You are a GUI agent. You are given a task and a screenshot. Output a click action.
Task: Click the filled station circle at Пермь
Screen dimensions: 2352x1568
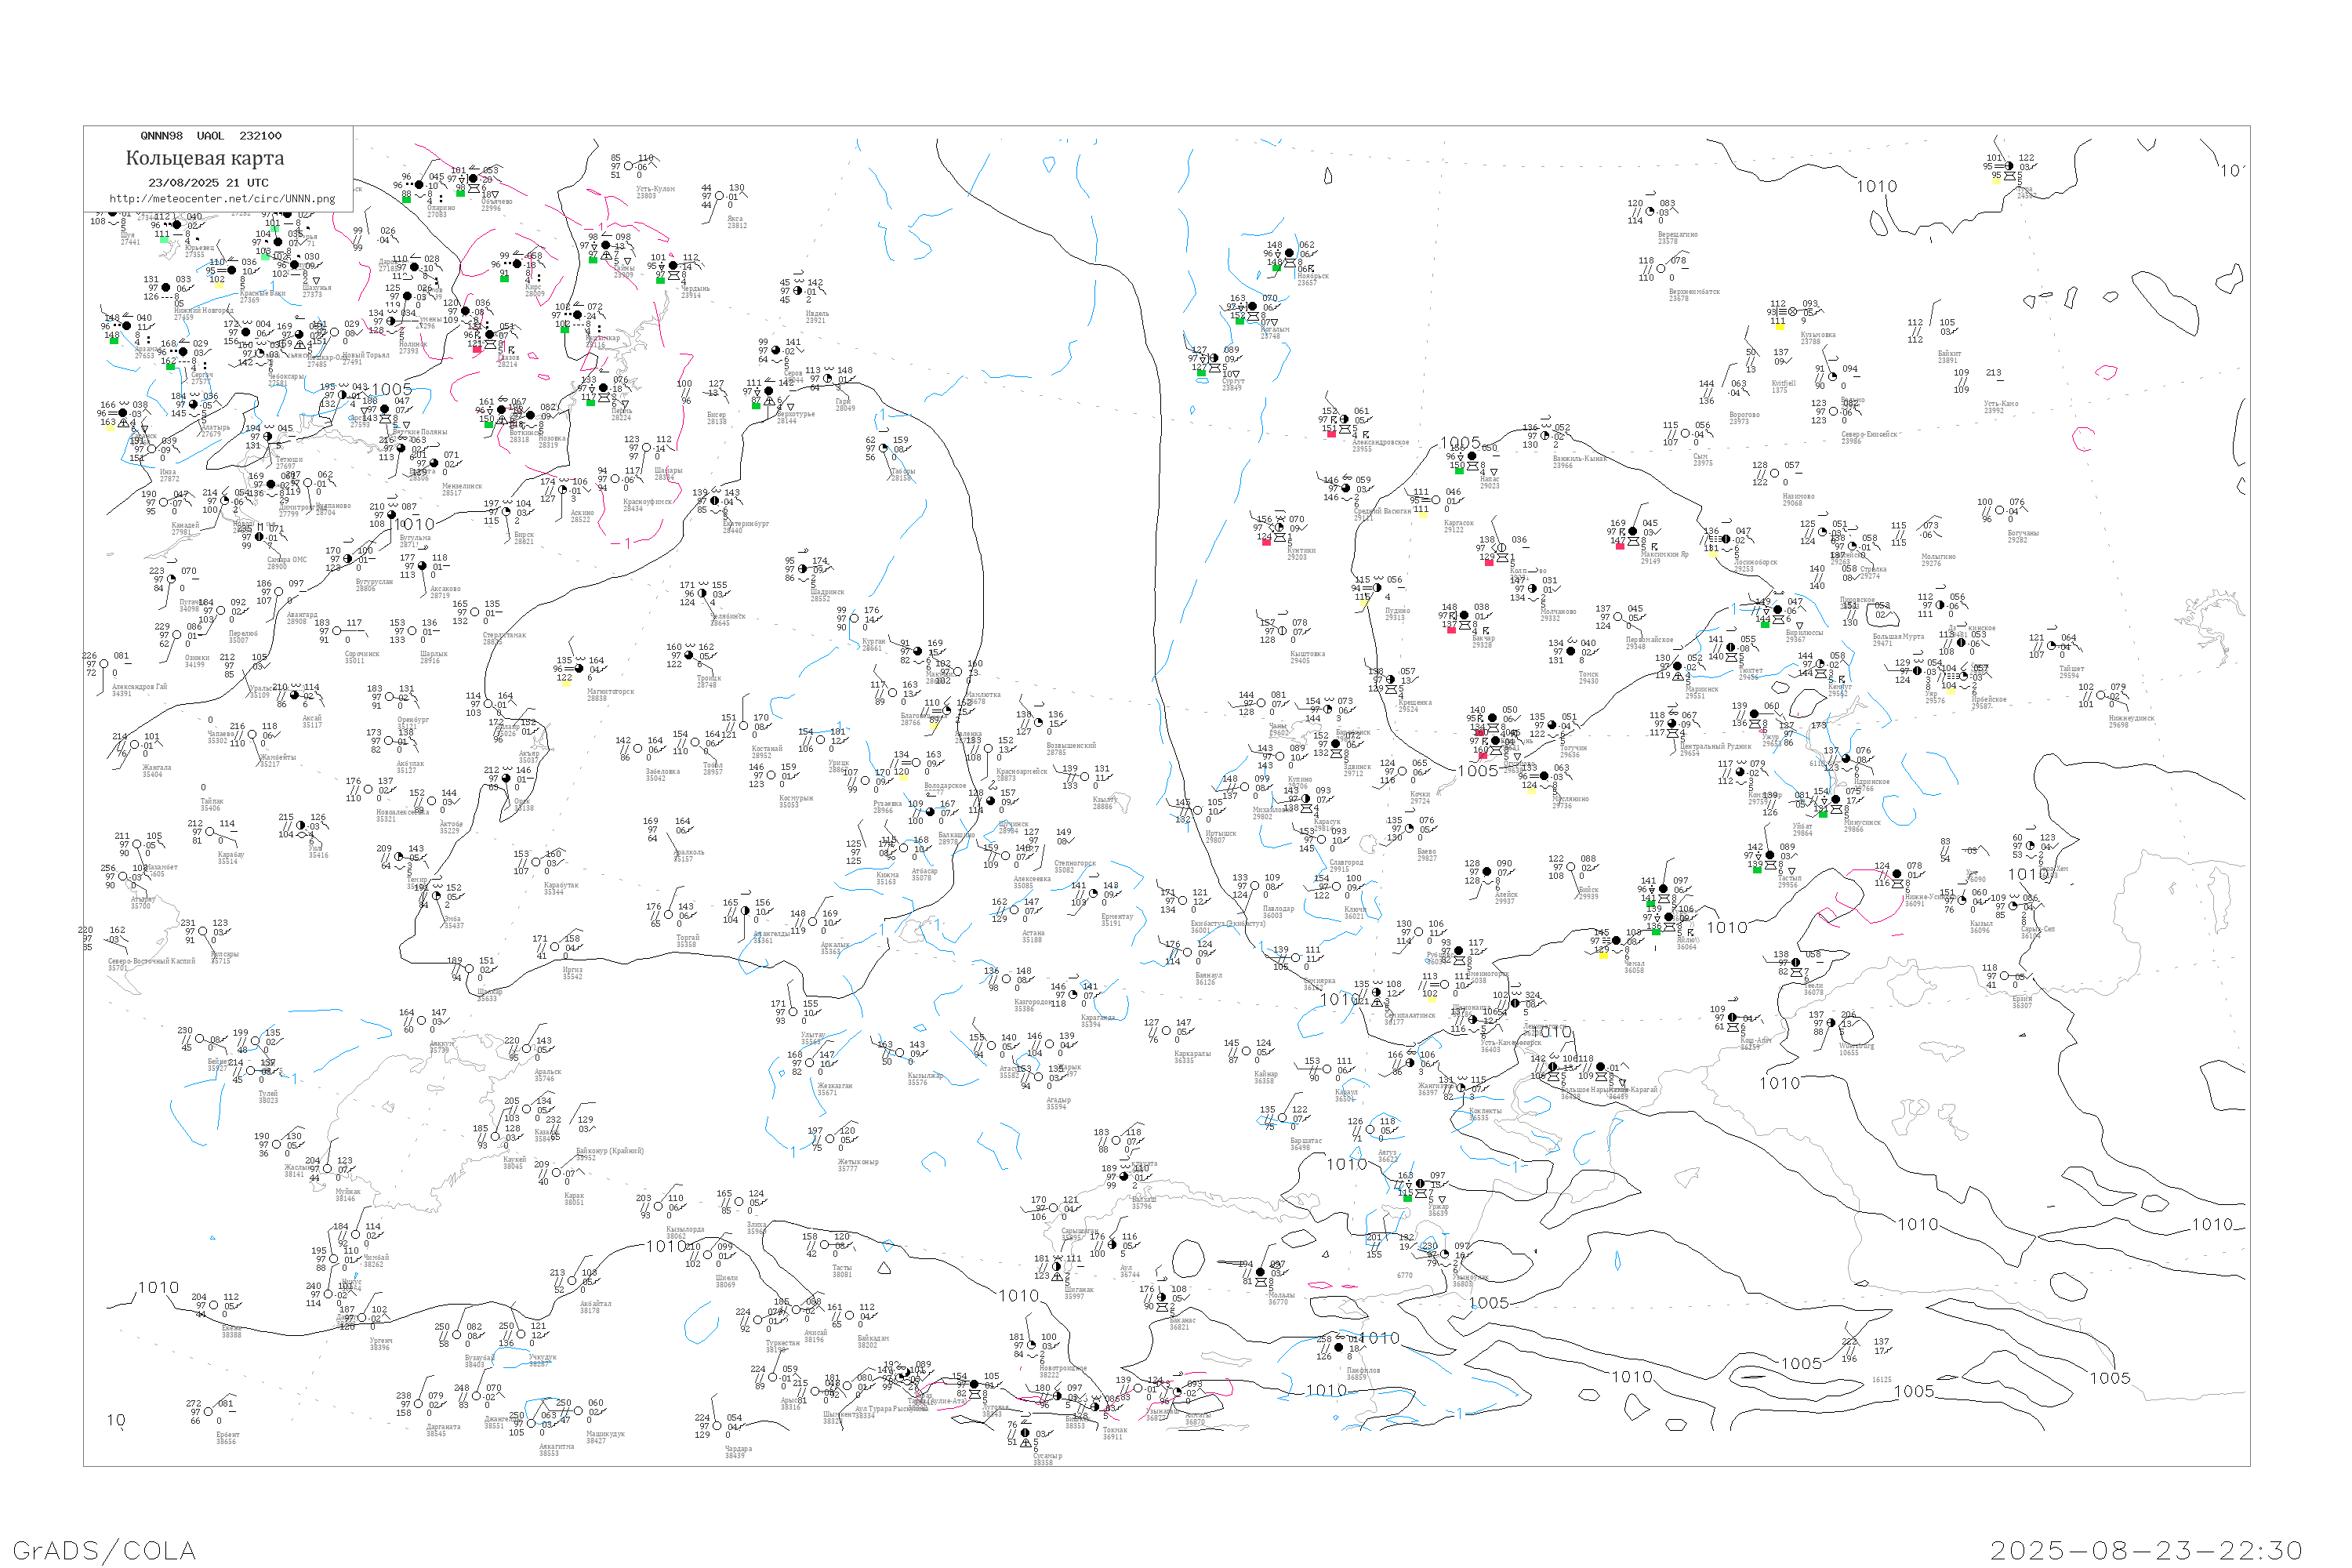pyautogui.click(x=603, y=389)
